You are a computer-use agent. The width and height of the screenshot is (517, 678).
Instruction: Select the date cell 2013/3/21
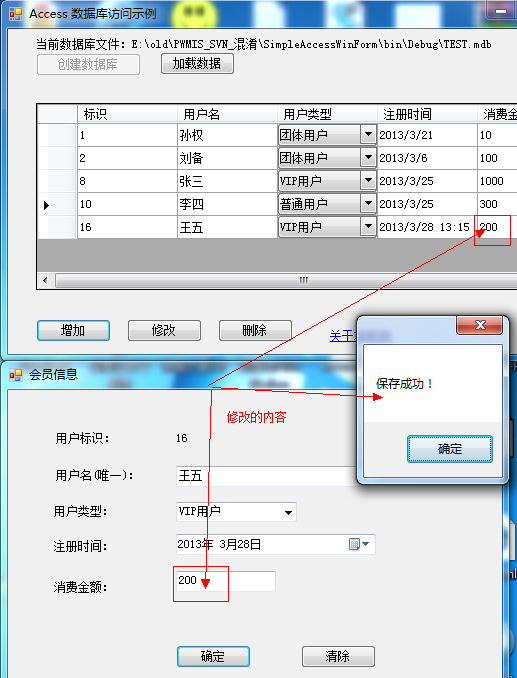point(427,135)
